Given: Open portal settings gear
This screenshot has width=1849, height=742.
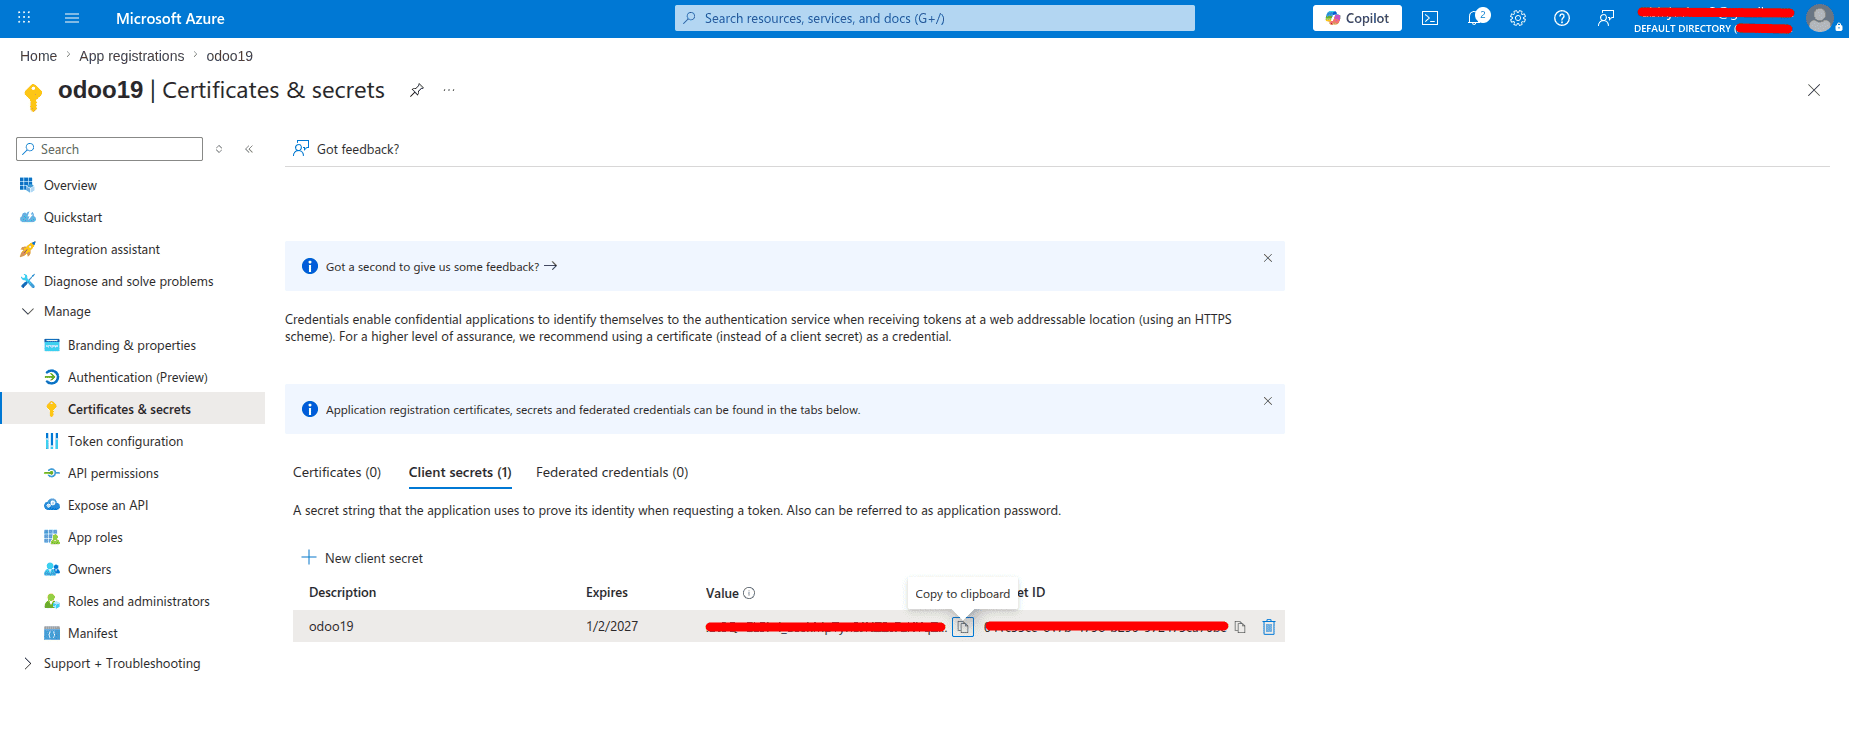Looking at the screenshot, I should click(x=1518, y=18).
